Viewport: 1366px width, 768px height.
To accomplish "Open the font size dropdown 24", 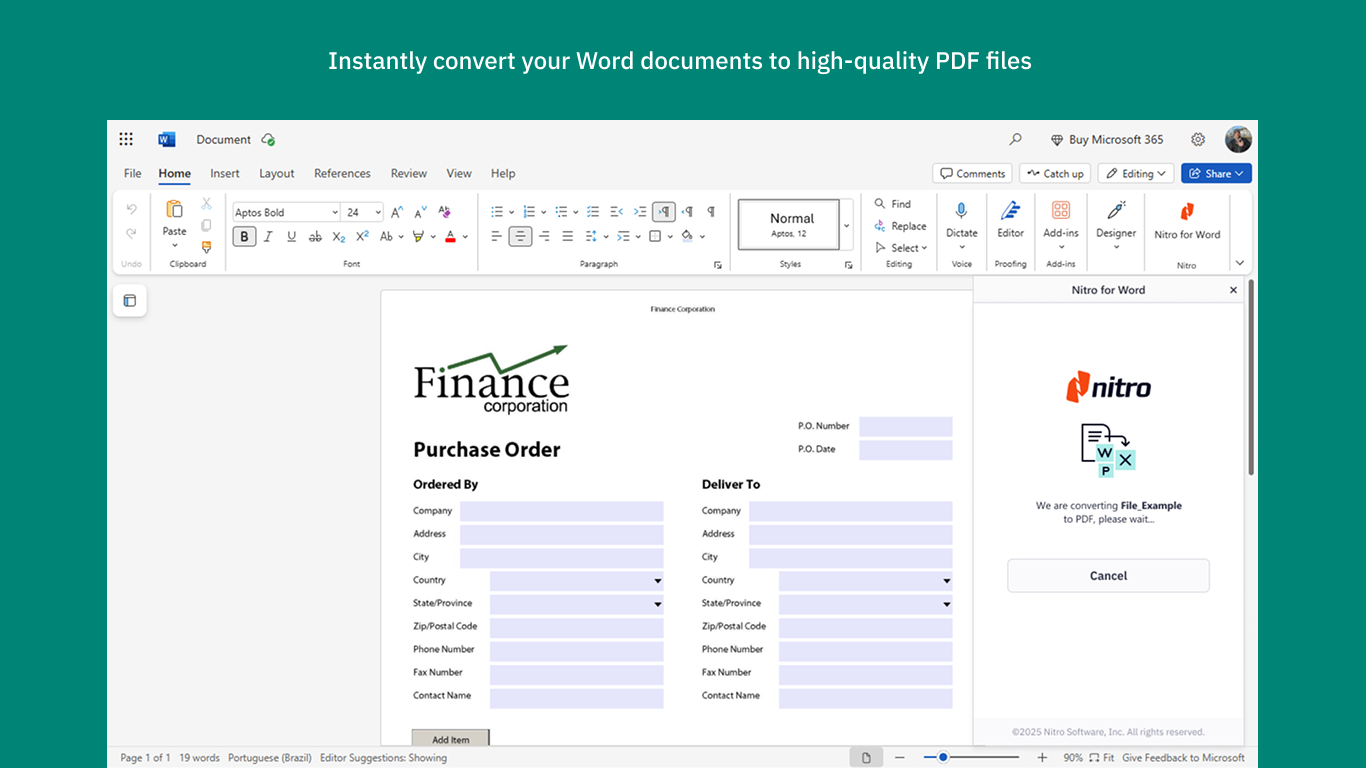I will (x=377, y=212).
